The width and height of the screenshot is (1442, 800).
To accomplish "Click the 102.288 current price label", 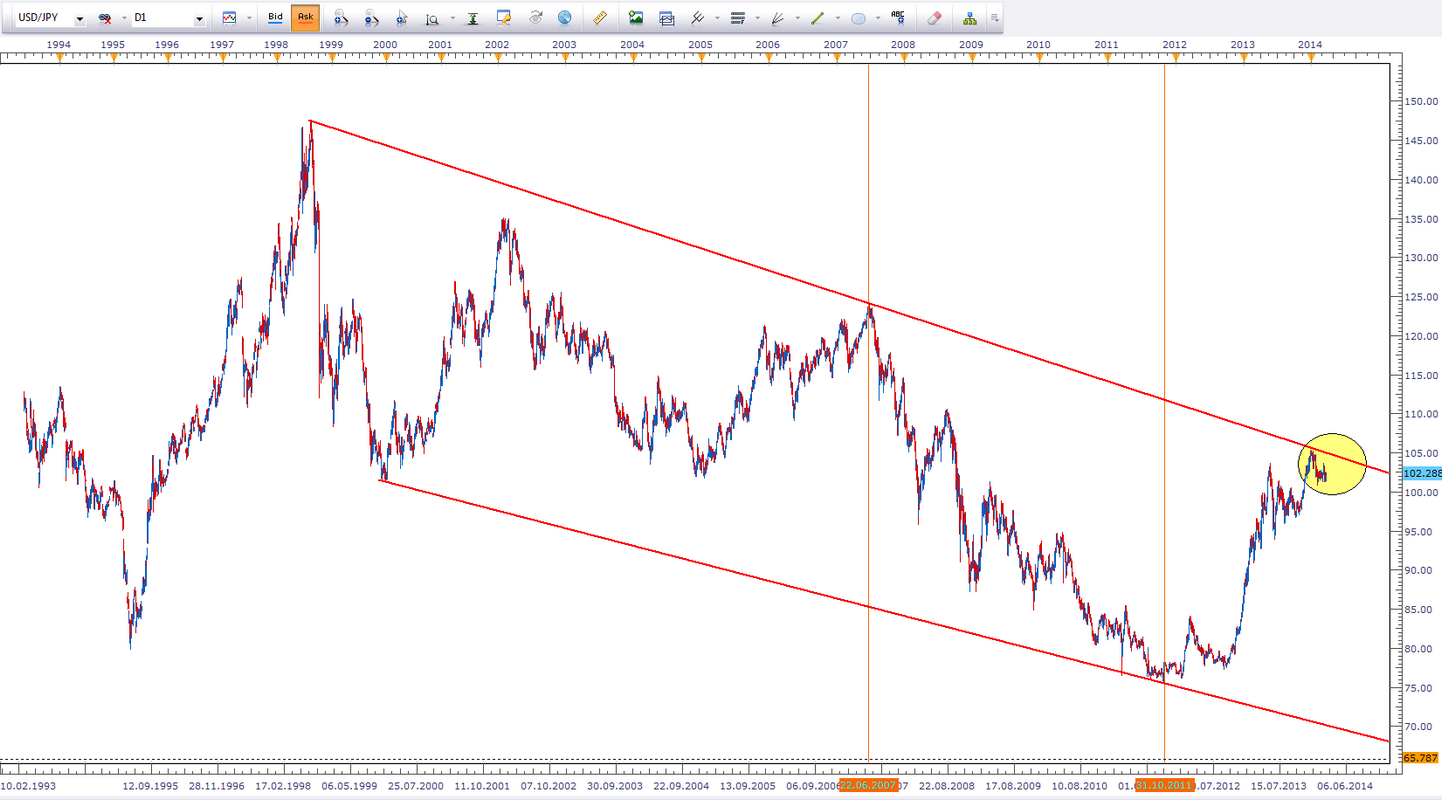I will coord(1422,473).
